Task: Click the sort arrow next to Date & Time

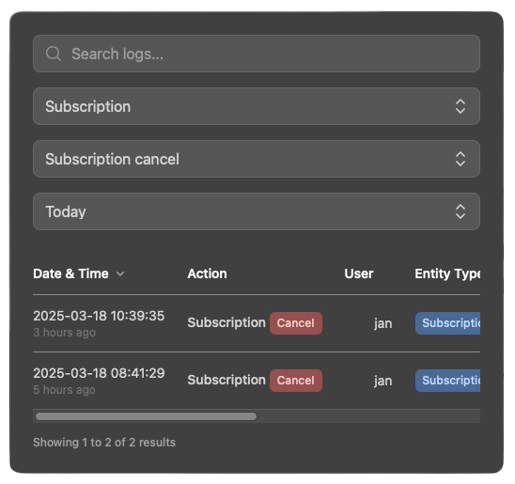Action: point(120,274)
